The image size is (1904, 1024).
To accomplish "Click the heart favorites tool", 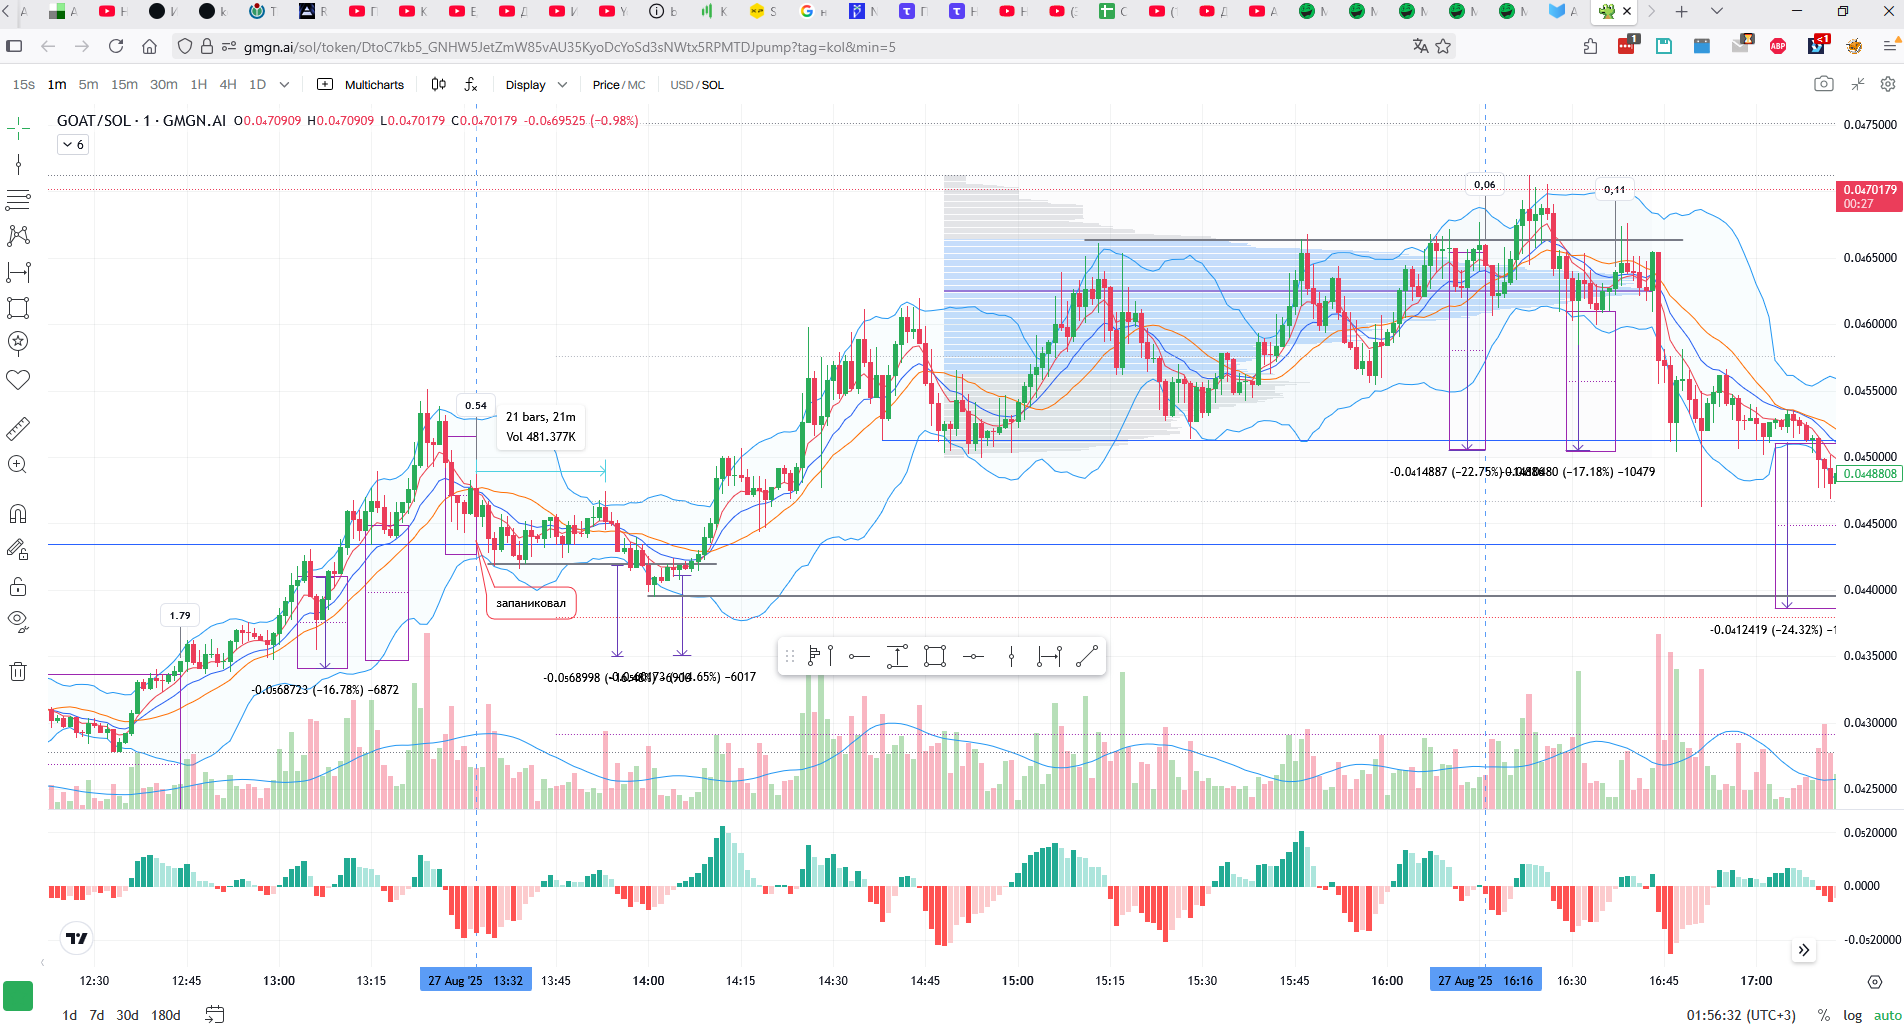I will coord(18,380).
